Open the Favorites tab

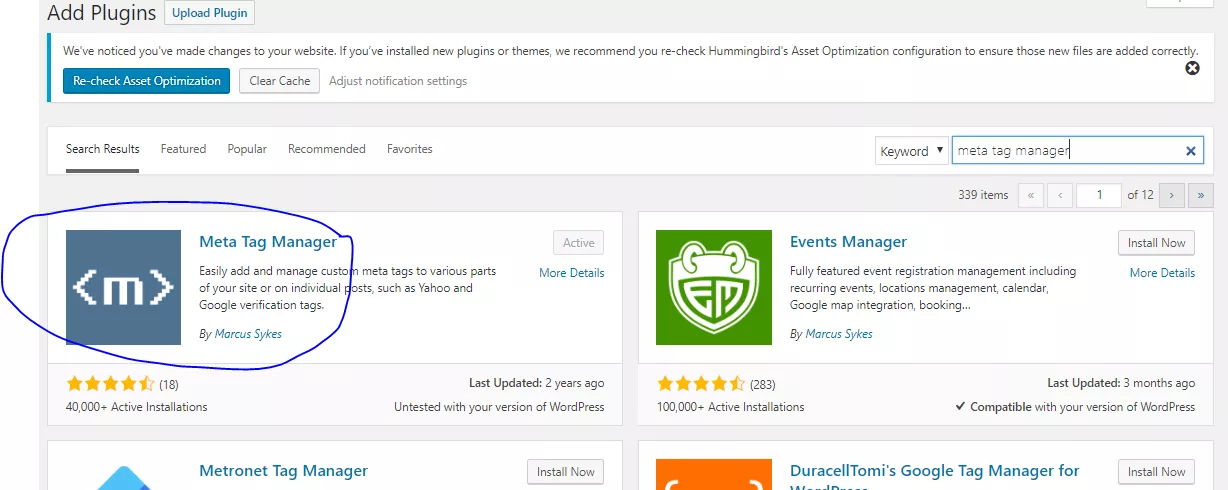pos(410,149)
